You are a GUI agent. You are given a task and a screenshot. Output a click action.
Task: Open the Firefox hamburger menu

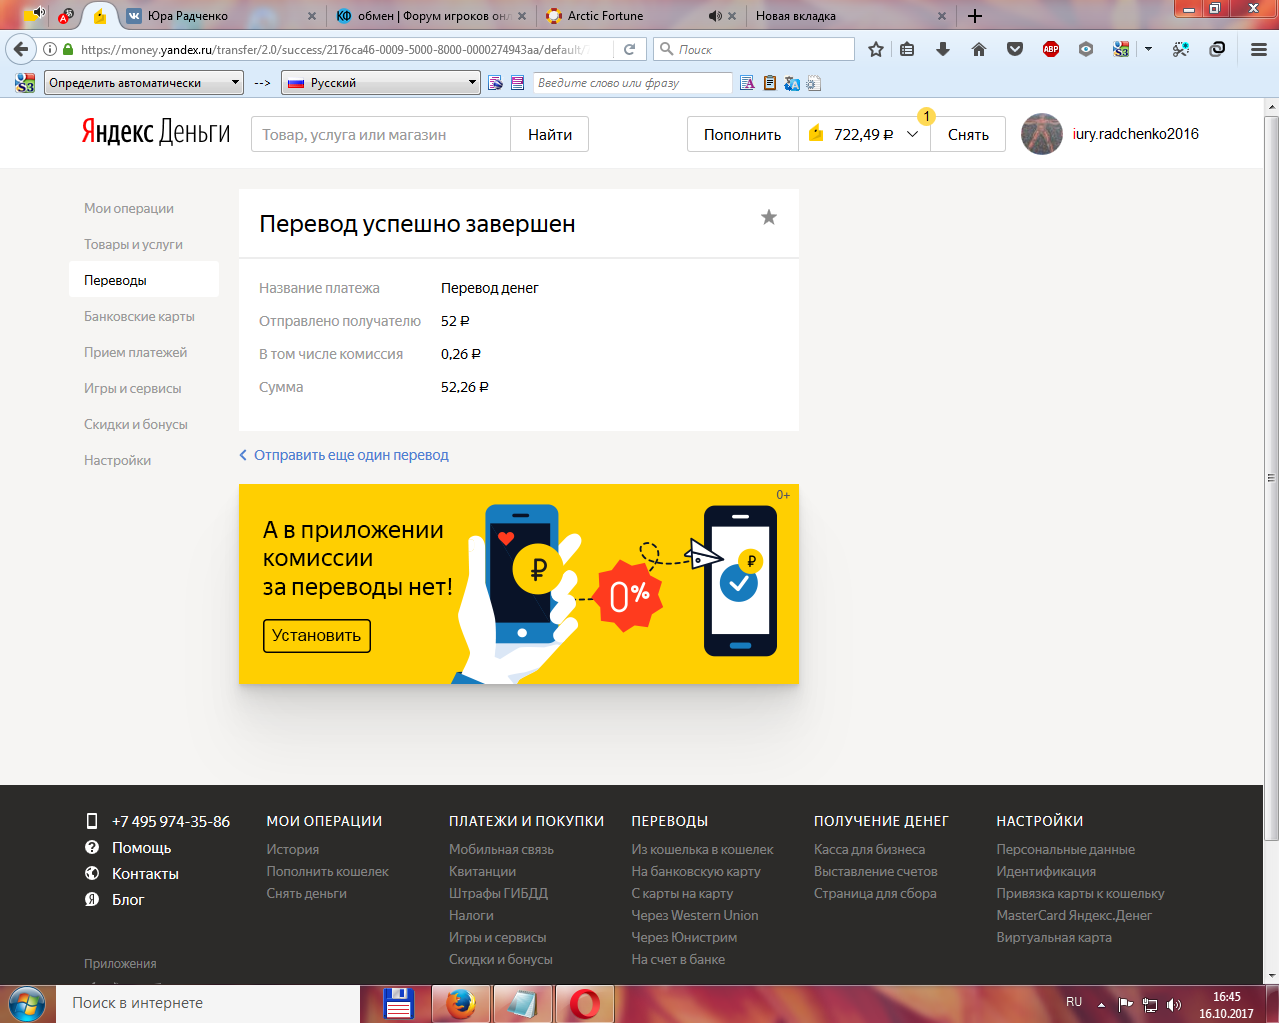[1258, 49]
